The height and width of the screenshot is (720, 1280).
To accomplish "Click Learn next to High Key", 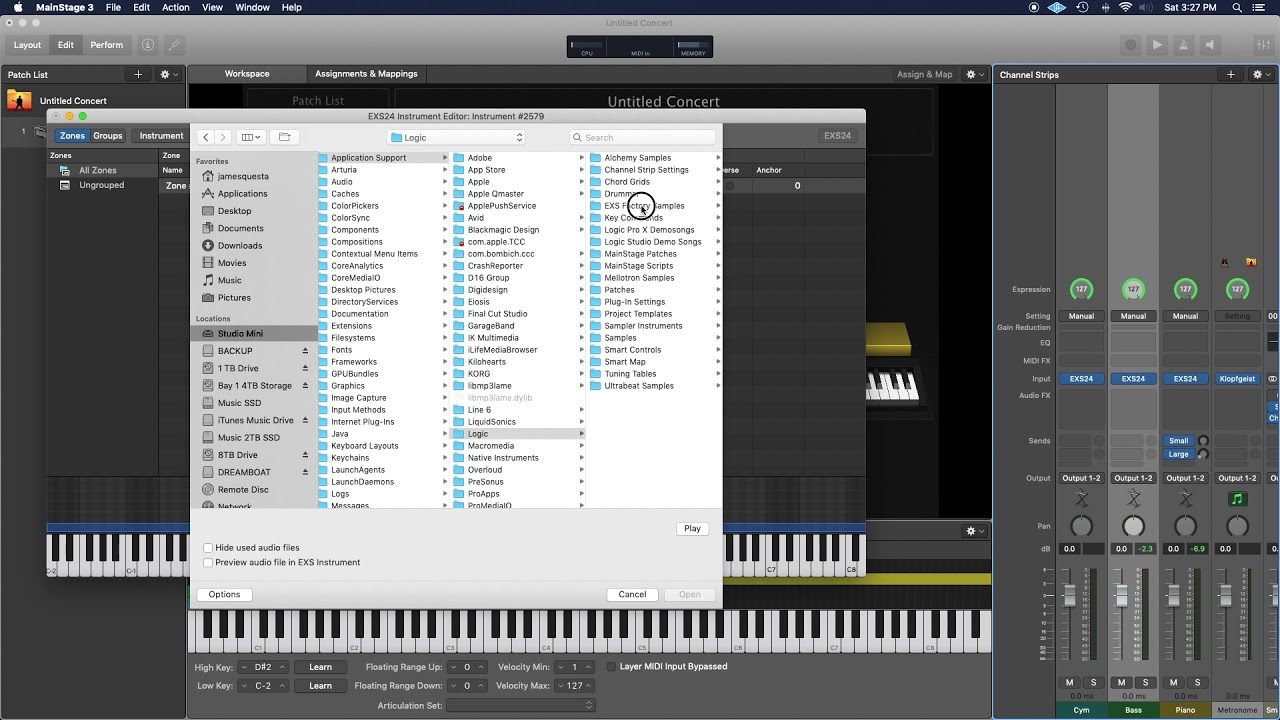I will tap(320, 667).
